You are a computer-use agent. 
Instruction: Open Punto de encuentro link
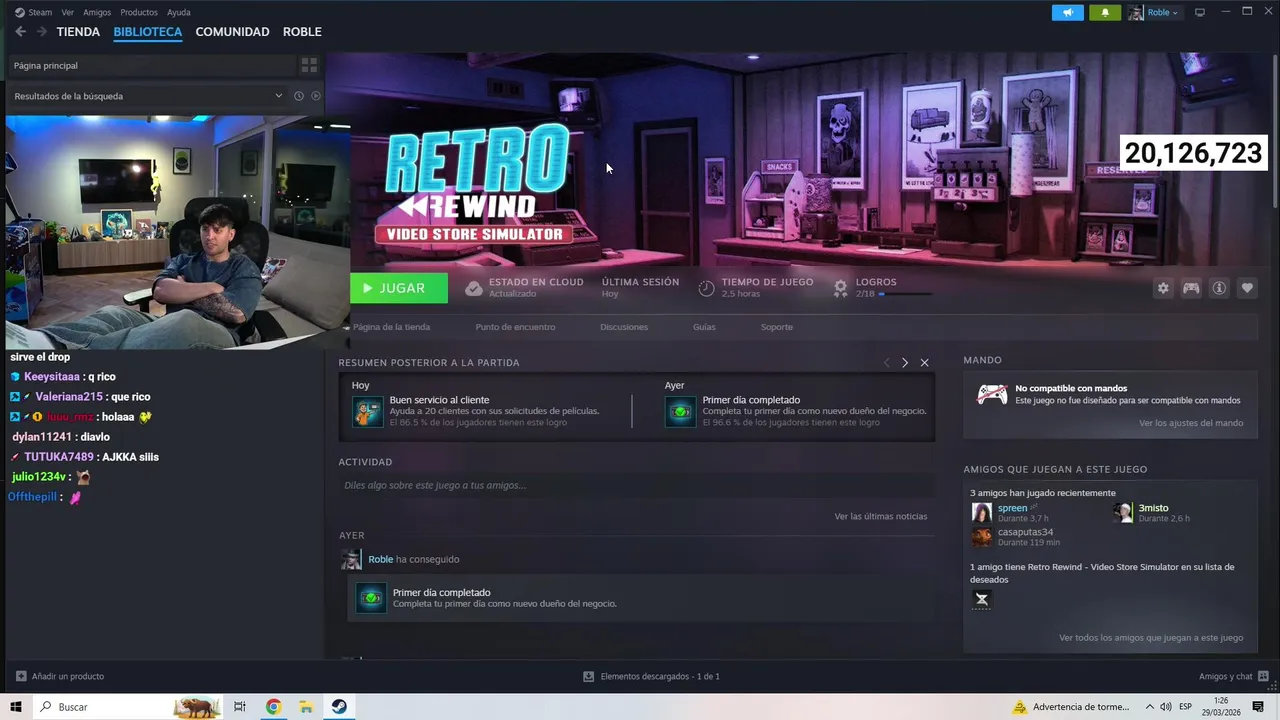pos(515,327)
